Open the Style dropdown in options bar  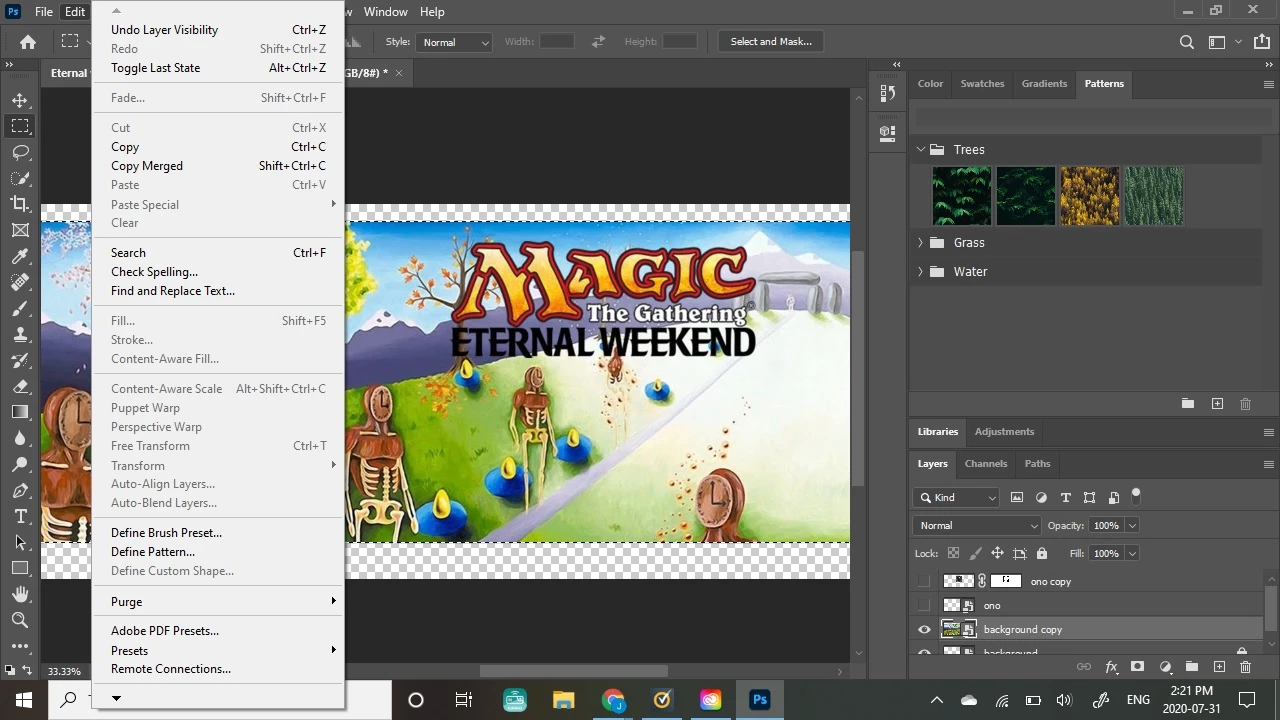[x=455, y=42]
